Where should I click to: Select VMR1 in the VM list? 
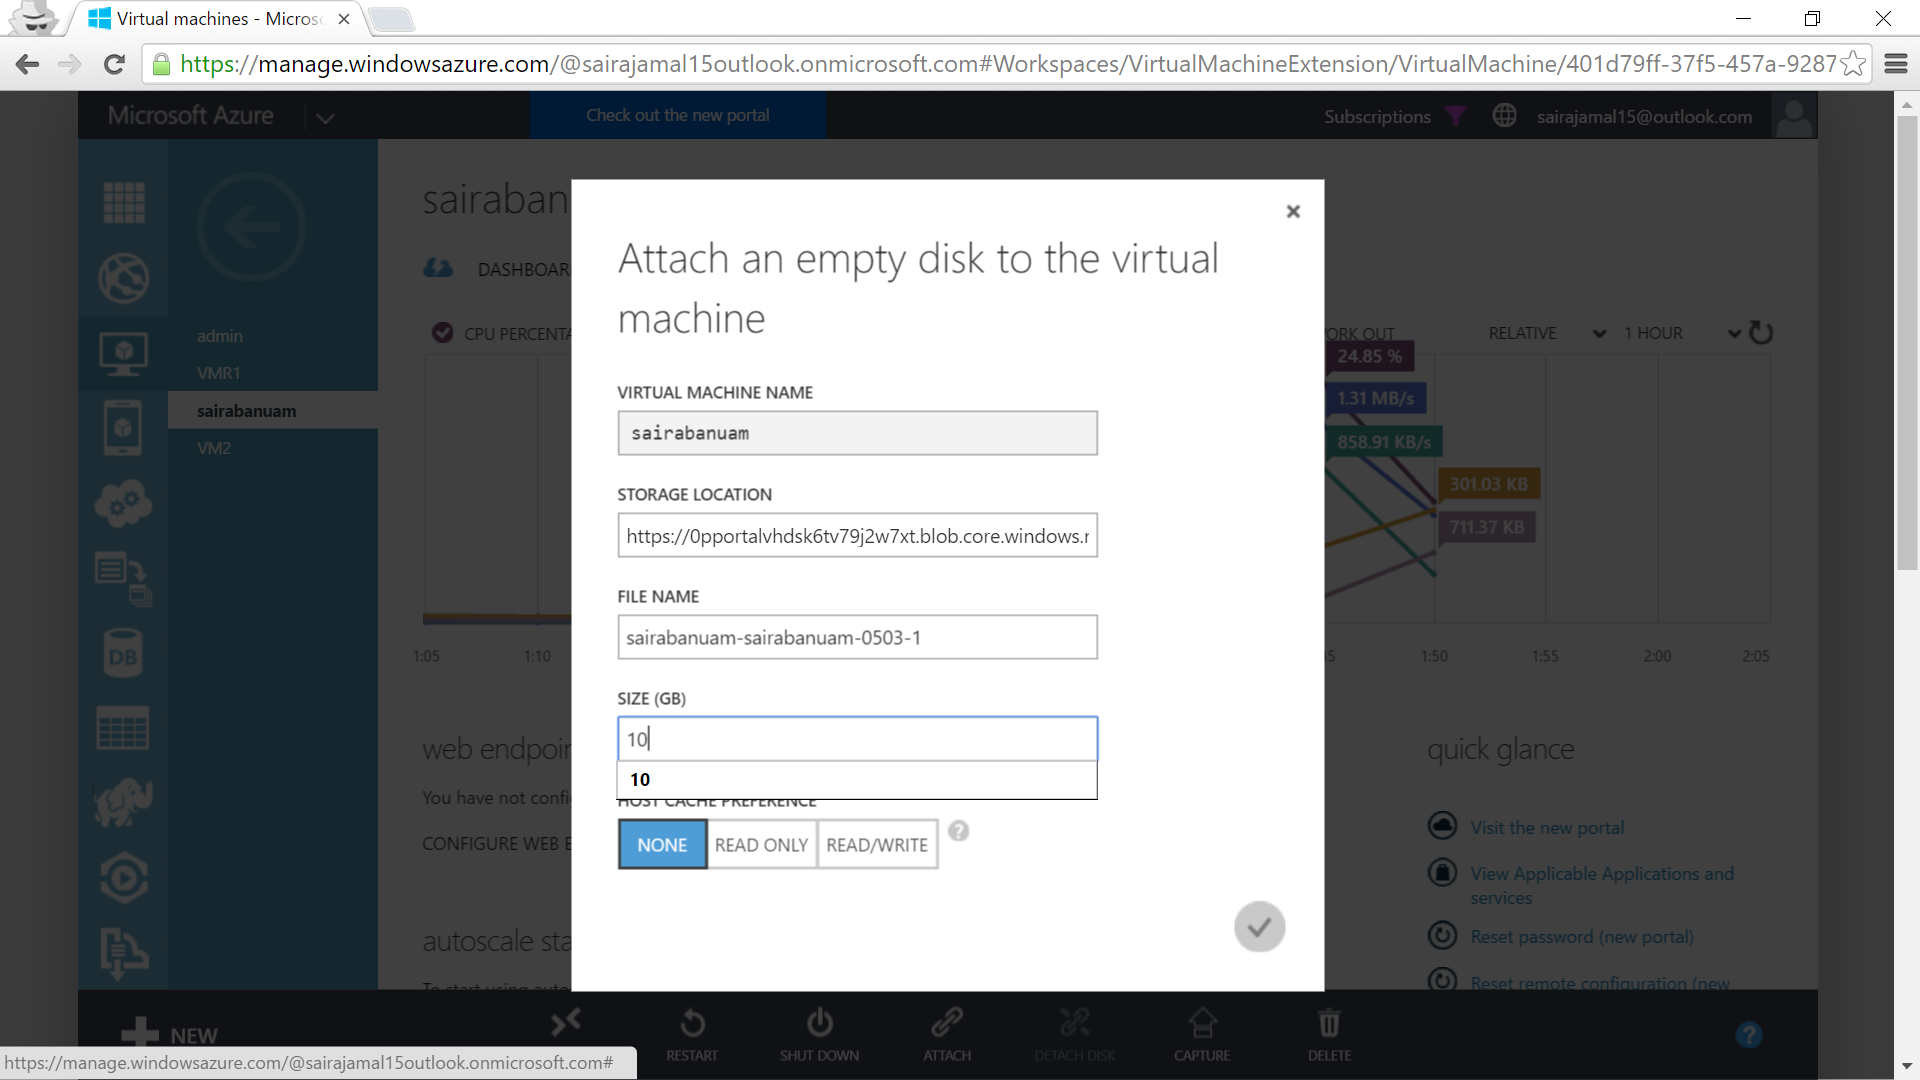219,373
